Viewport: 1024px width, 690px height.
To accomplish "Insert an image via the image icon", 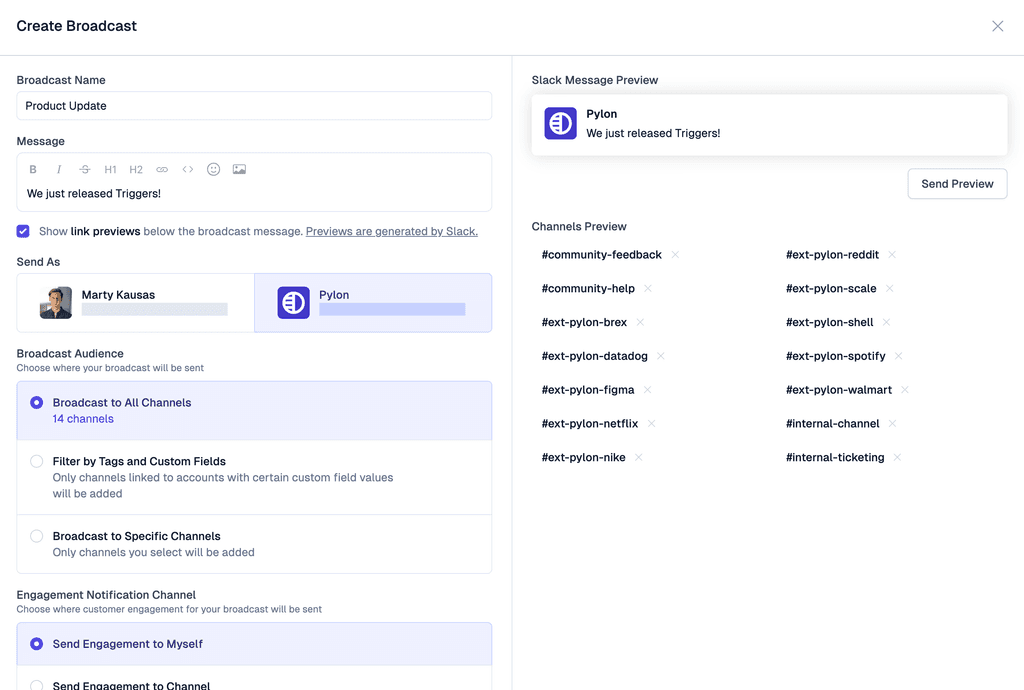I will (240, 169).
